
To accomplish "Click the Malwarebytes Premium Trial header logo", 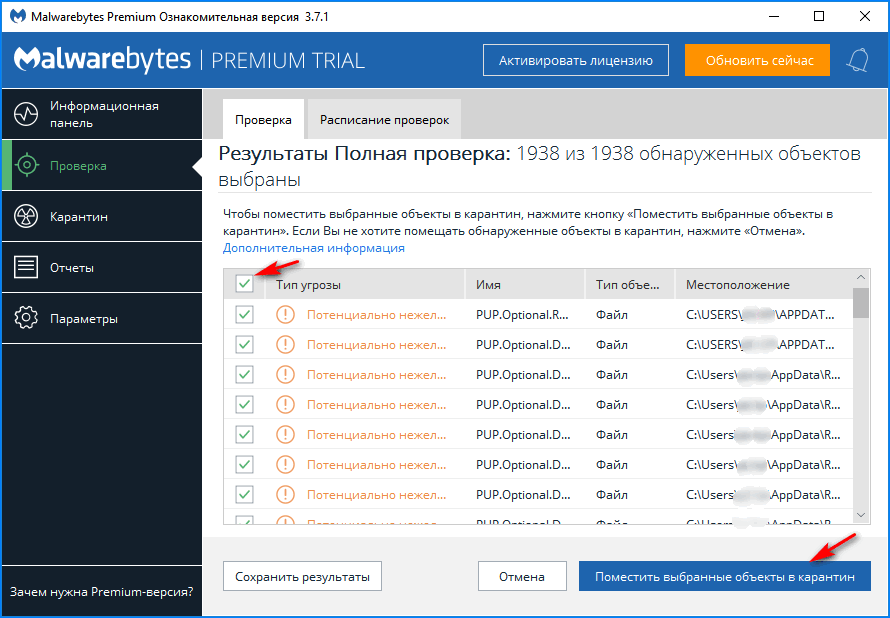I will coord(188,60).
